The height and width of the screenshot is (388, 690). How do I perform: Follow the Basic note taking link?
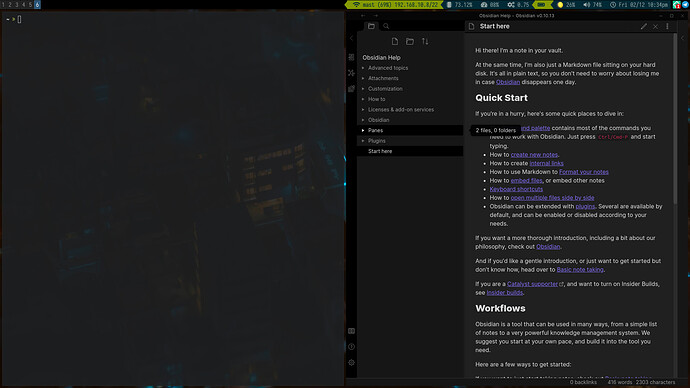(580, 270)
